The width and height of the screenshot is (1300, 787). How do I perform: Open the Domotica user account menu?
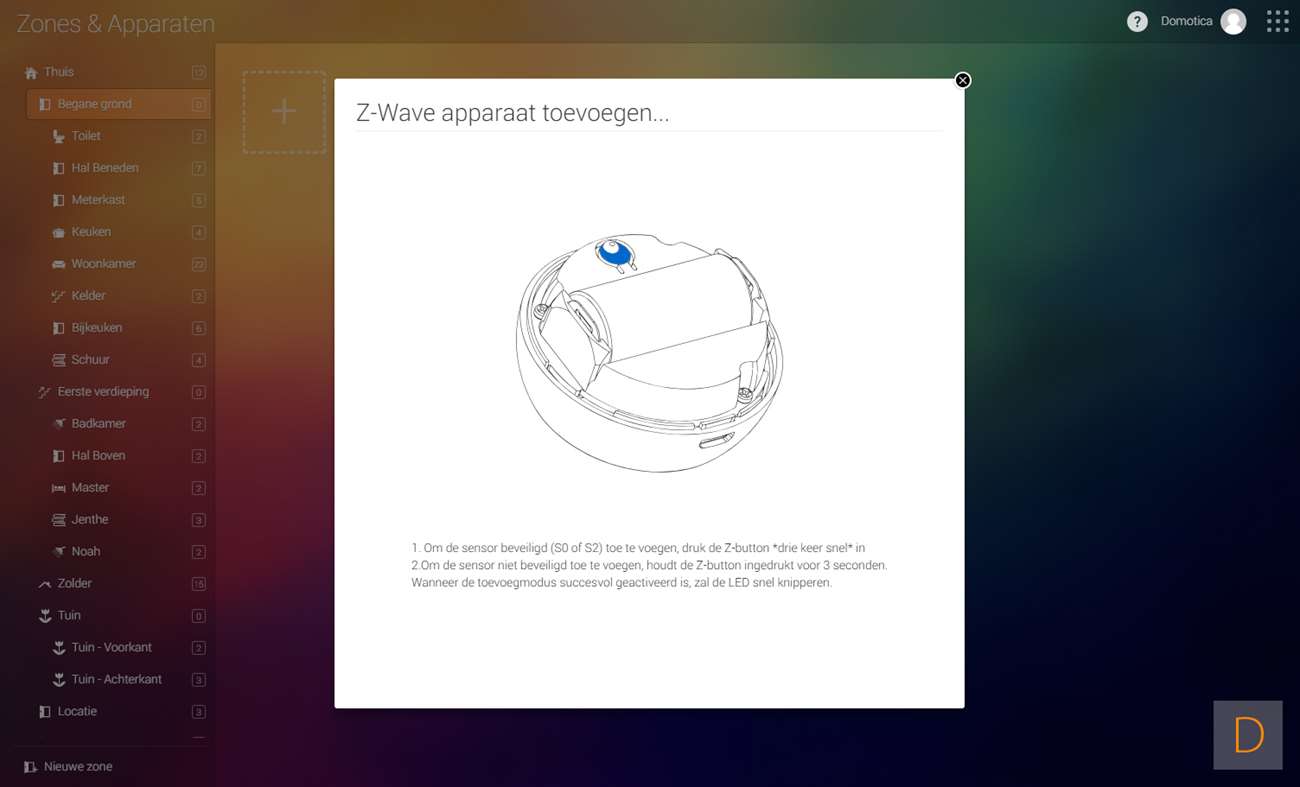[1203, 22]
